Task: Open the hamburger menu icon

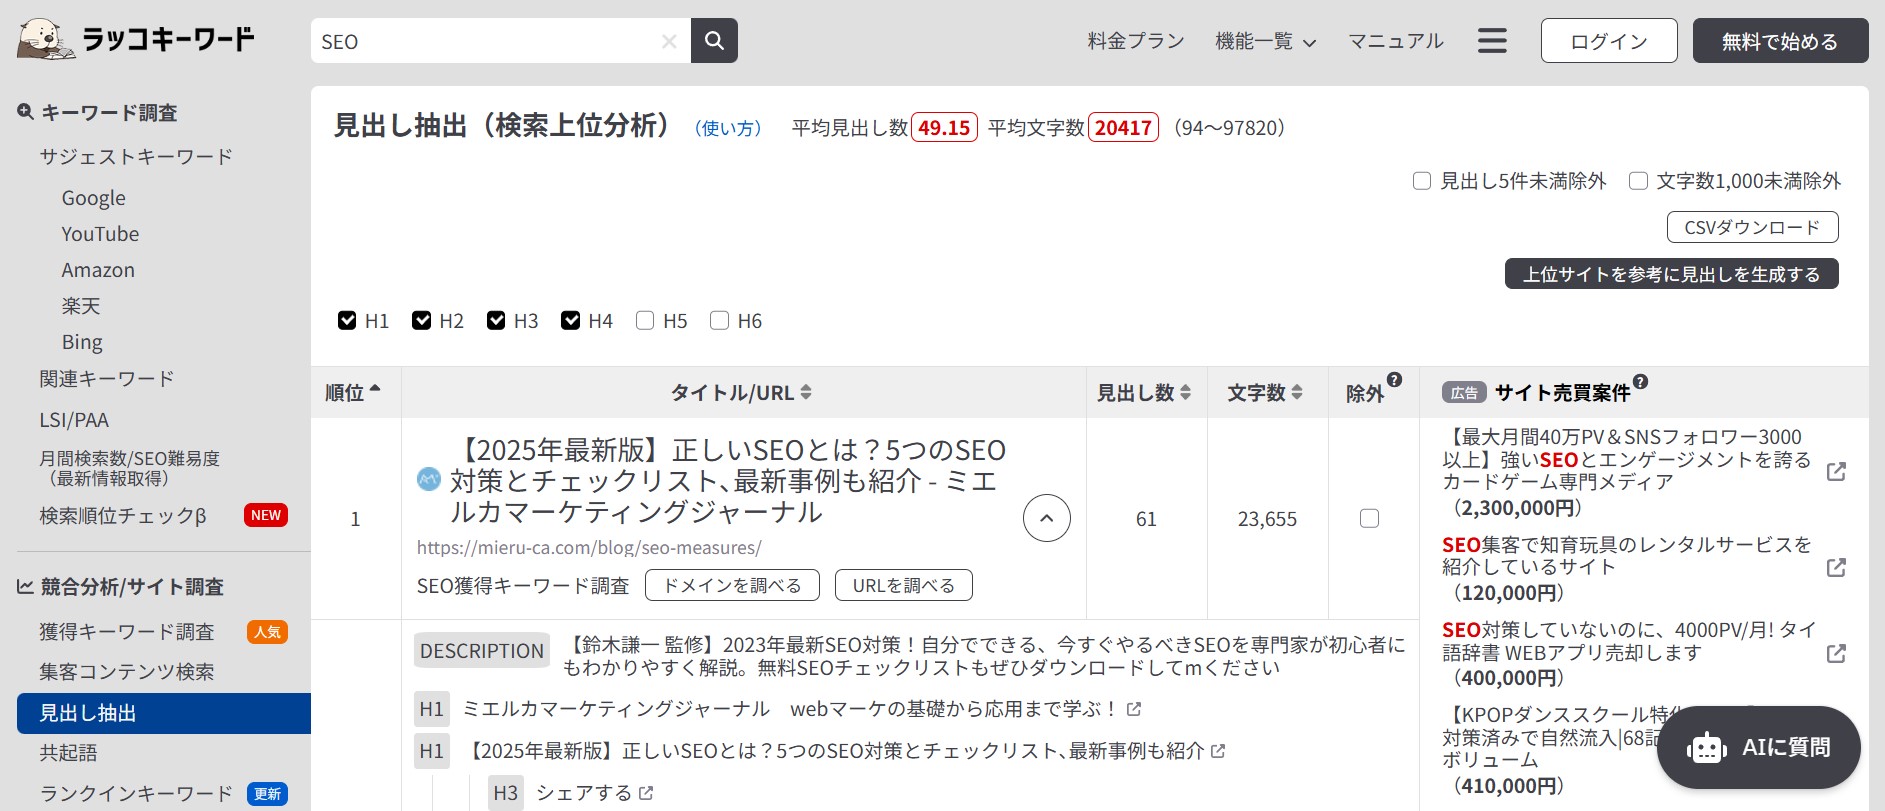Action: click(1492, 41)
